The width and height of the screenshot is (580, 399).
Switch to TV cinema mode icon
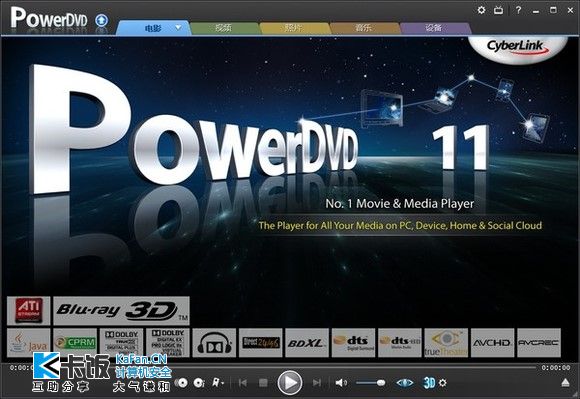(x=499, y=10)
